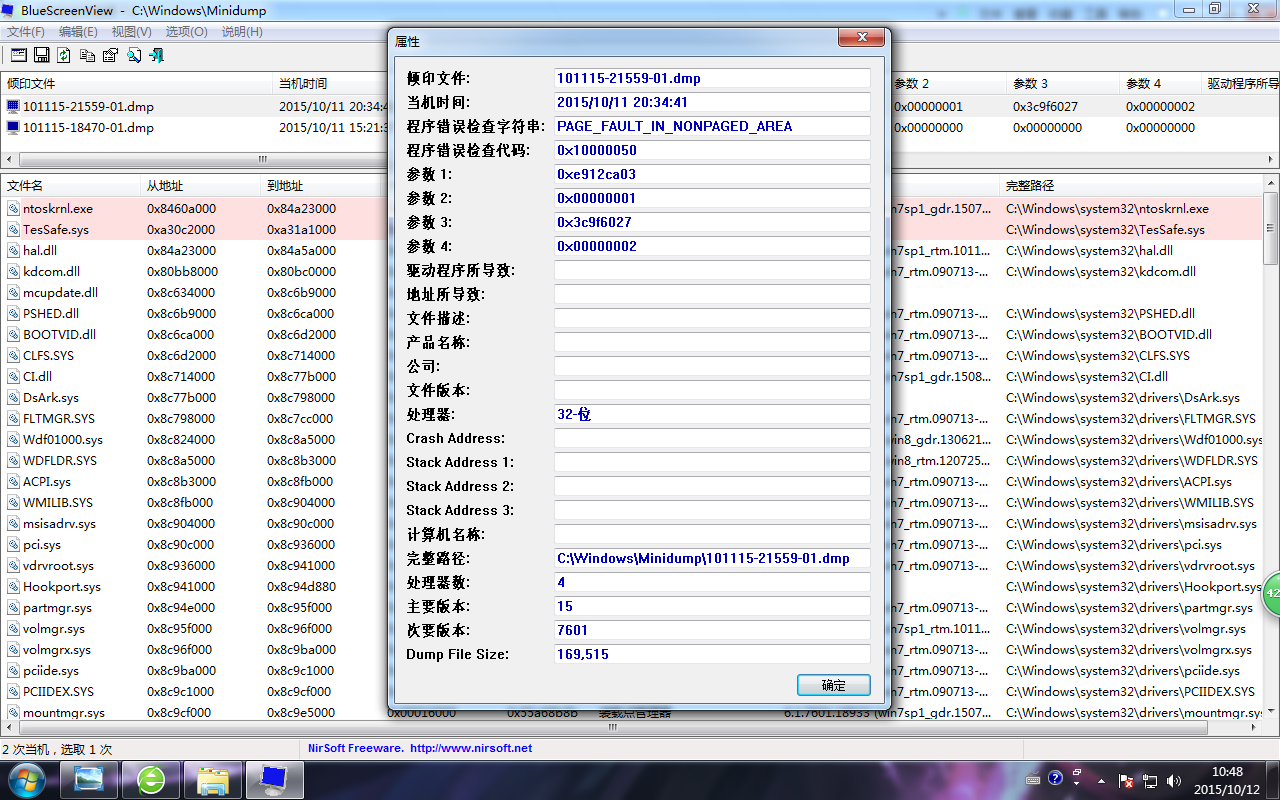Image resolution: width=1280 pixels, height=800 pixels.
Task: Click the Action Center flag tray icon
Action: click(1126, 780)
